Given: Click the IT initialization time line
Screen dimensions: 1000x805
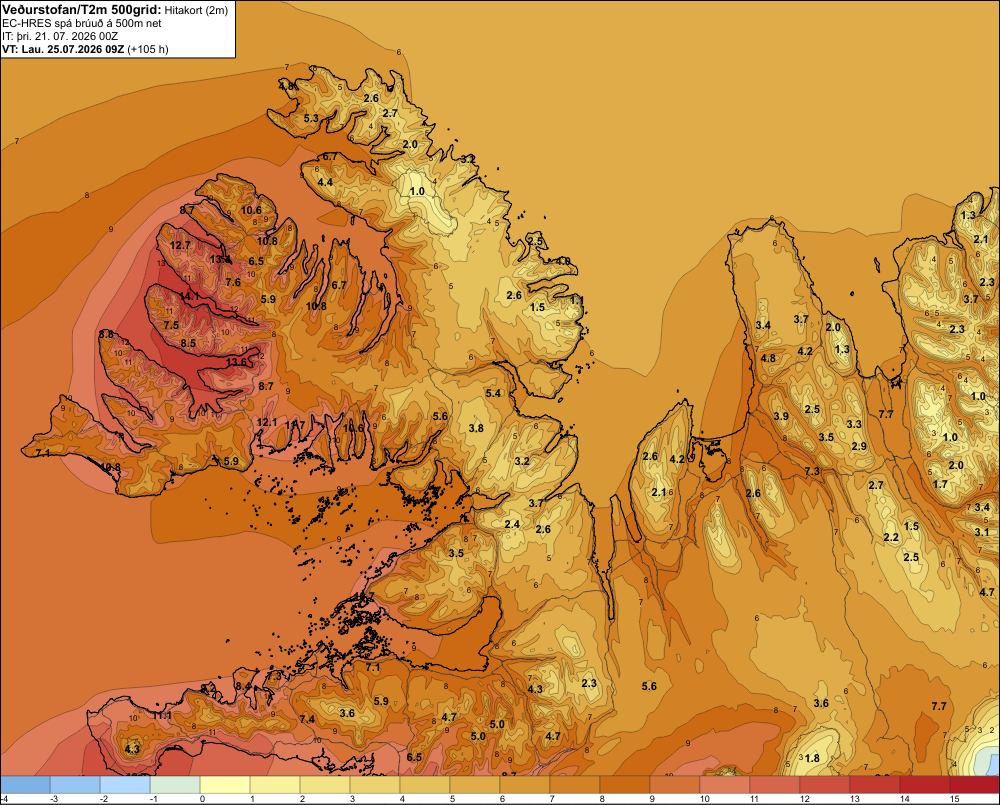Looking at the screenshot, I should (60, 36).
